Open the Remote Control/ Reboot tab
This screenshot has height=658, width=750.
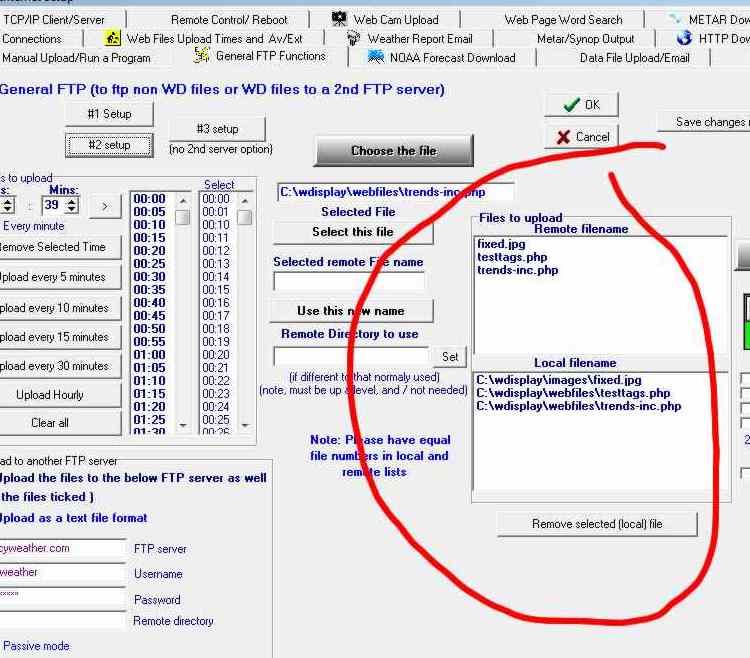pyautogui.click(x=229, y=20)
